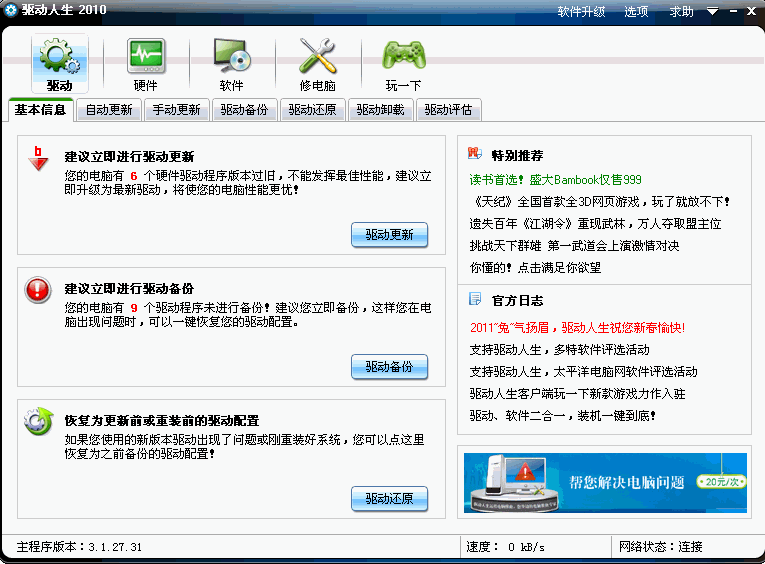Open the 《江湖令》重现武林 link
The image size is (765, 564).
pyautogui.click(x=595, y=224)
